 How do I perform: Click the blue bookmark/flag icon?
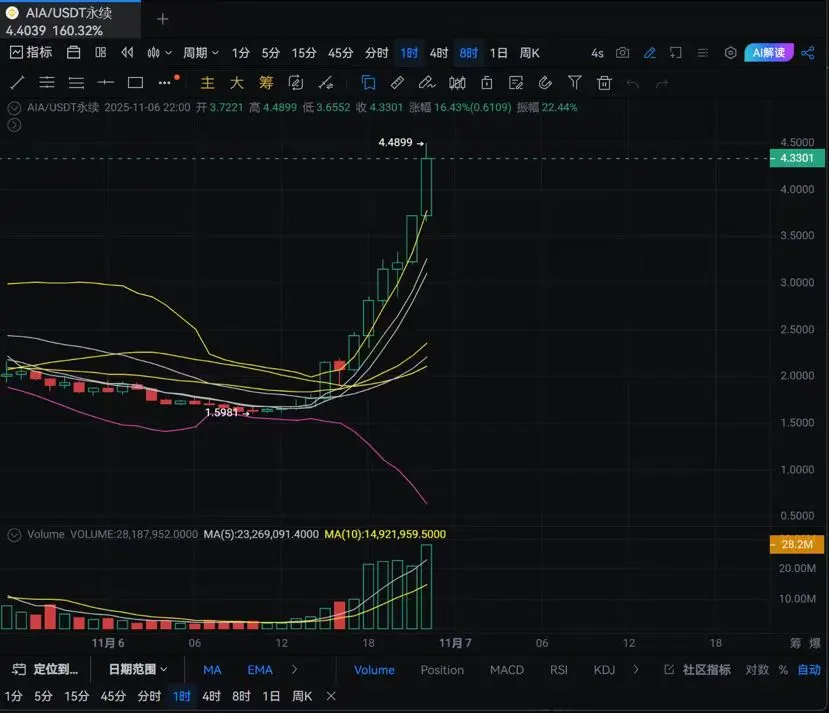tap(368, 82)
